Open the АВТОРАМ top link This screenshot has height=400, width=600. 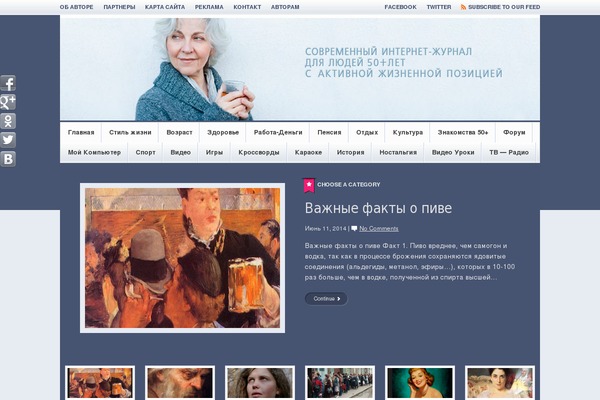(x=285, y=7)
